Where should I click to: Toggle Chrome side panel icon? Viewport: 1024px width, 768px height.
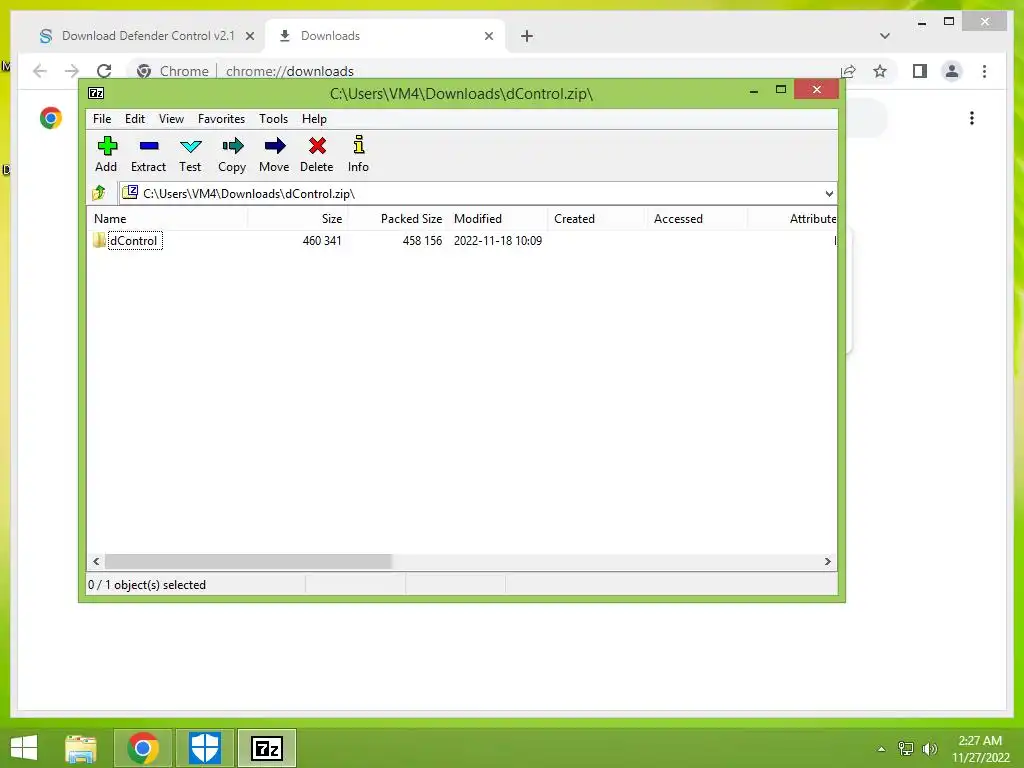920,71
